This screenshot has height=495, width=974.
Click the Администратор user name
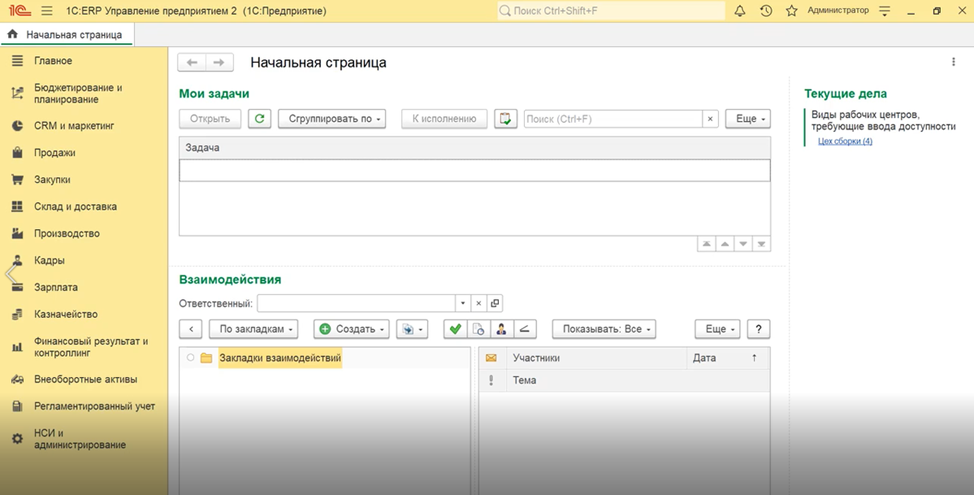point(838,11)
